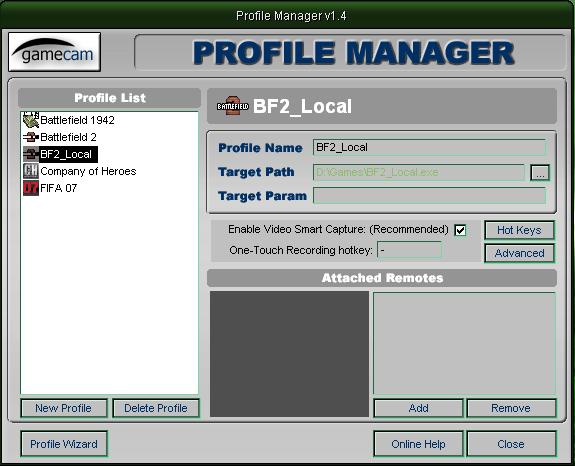575x466 pixels.
Task: Click the Close button
Action: pyautogui.click(x=511, y=444)
